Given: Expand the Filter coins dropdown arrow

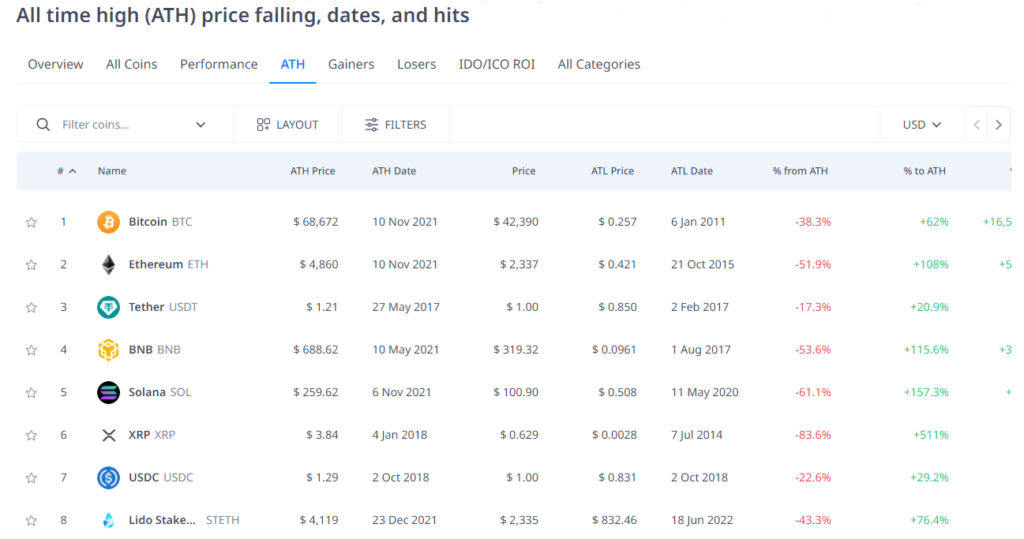Looking at the screenshot, I should pos(200,124).
